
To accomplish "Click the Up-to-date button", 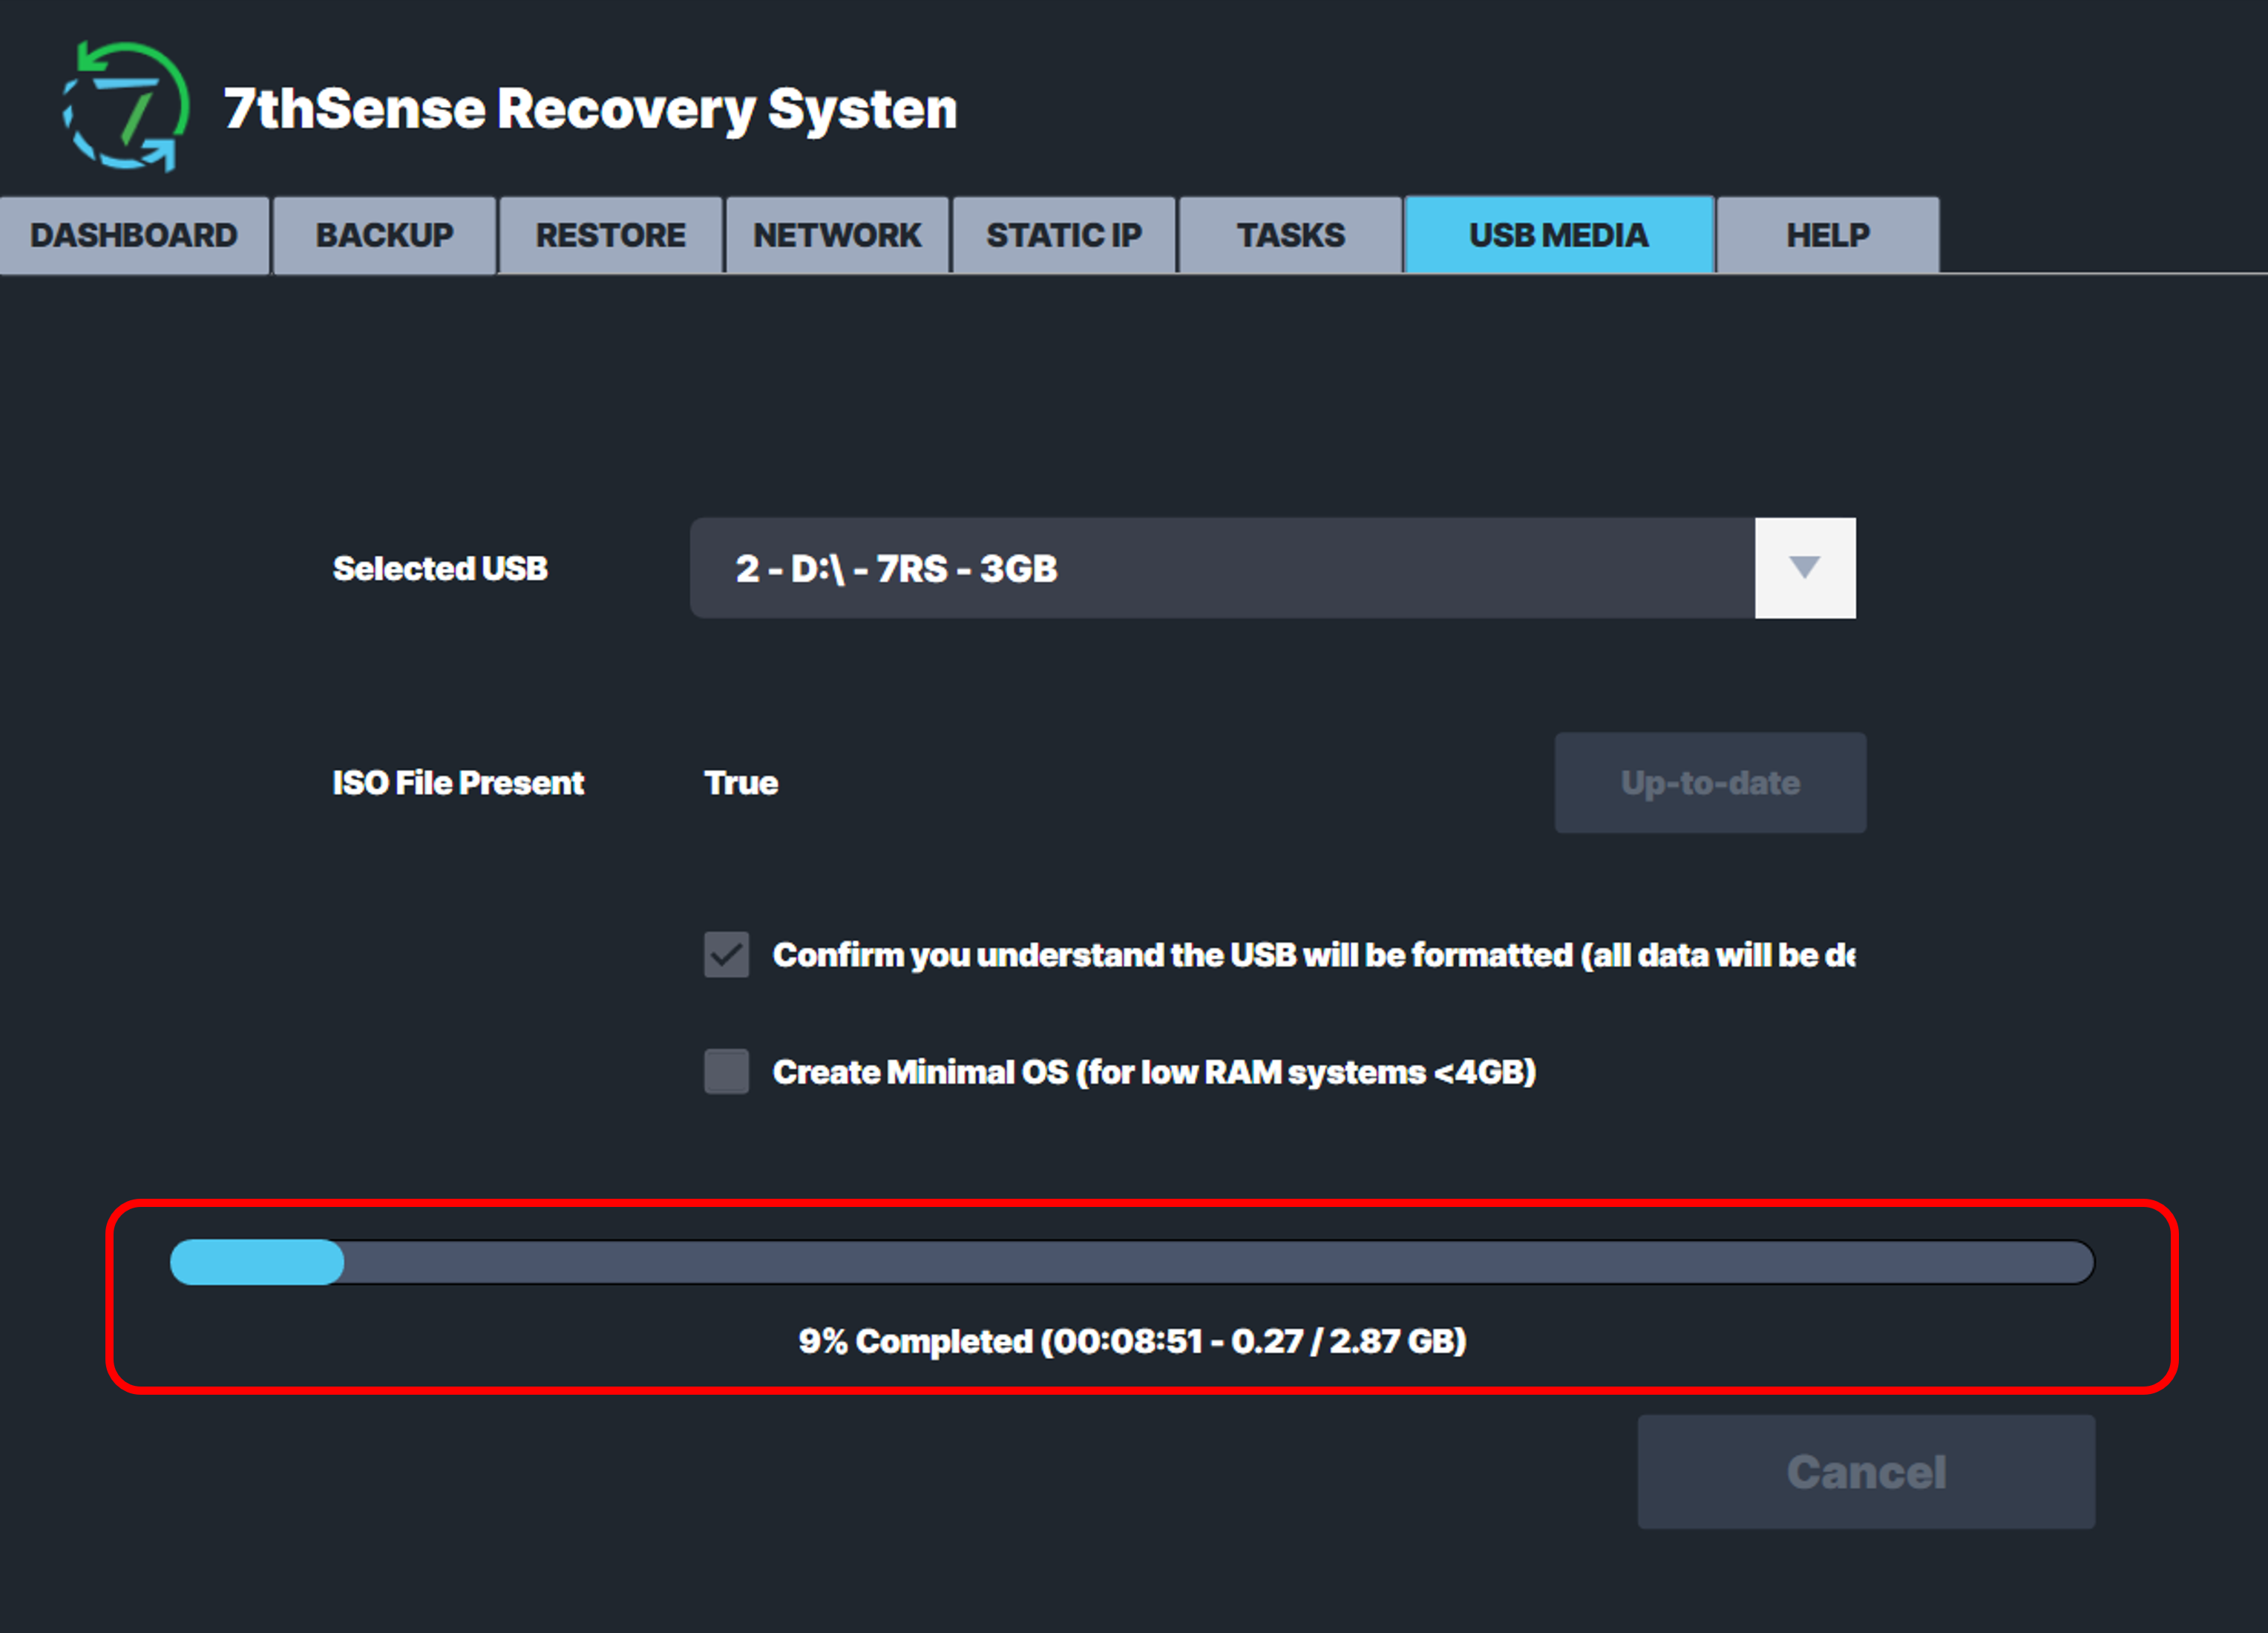I will coord(1710,783).
